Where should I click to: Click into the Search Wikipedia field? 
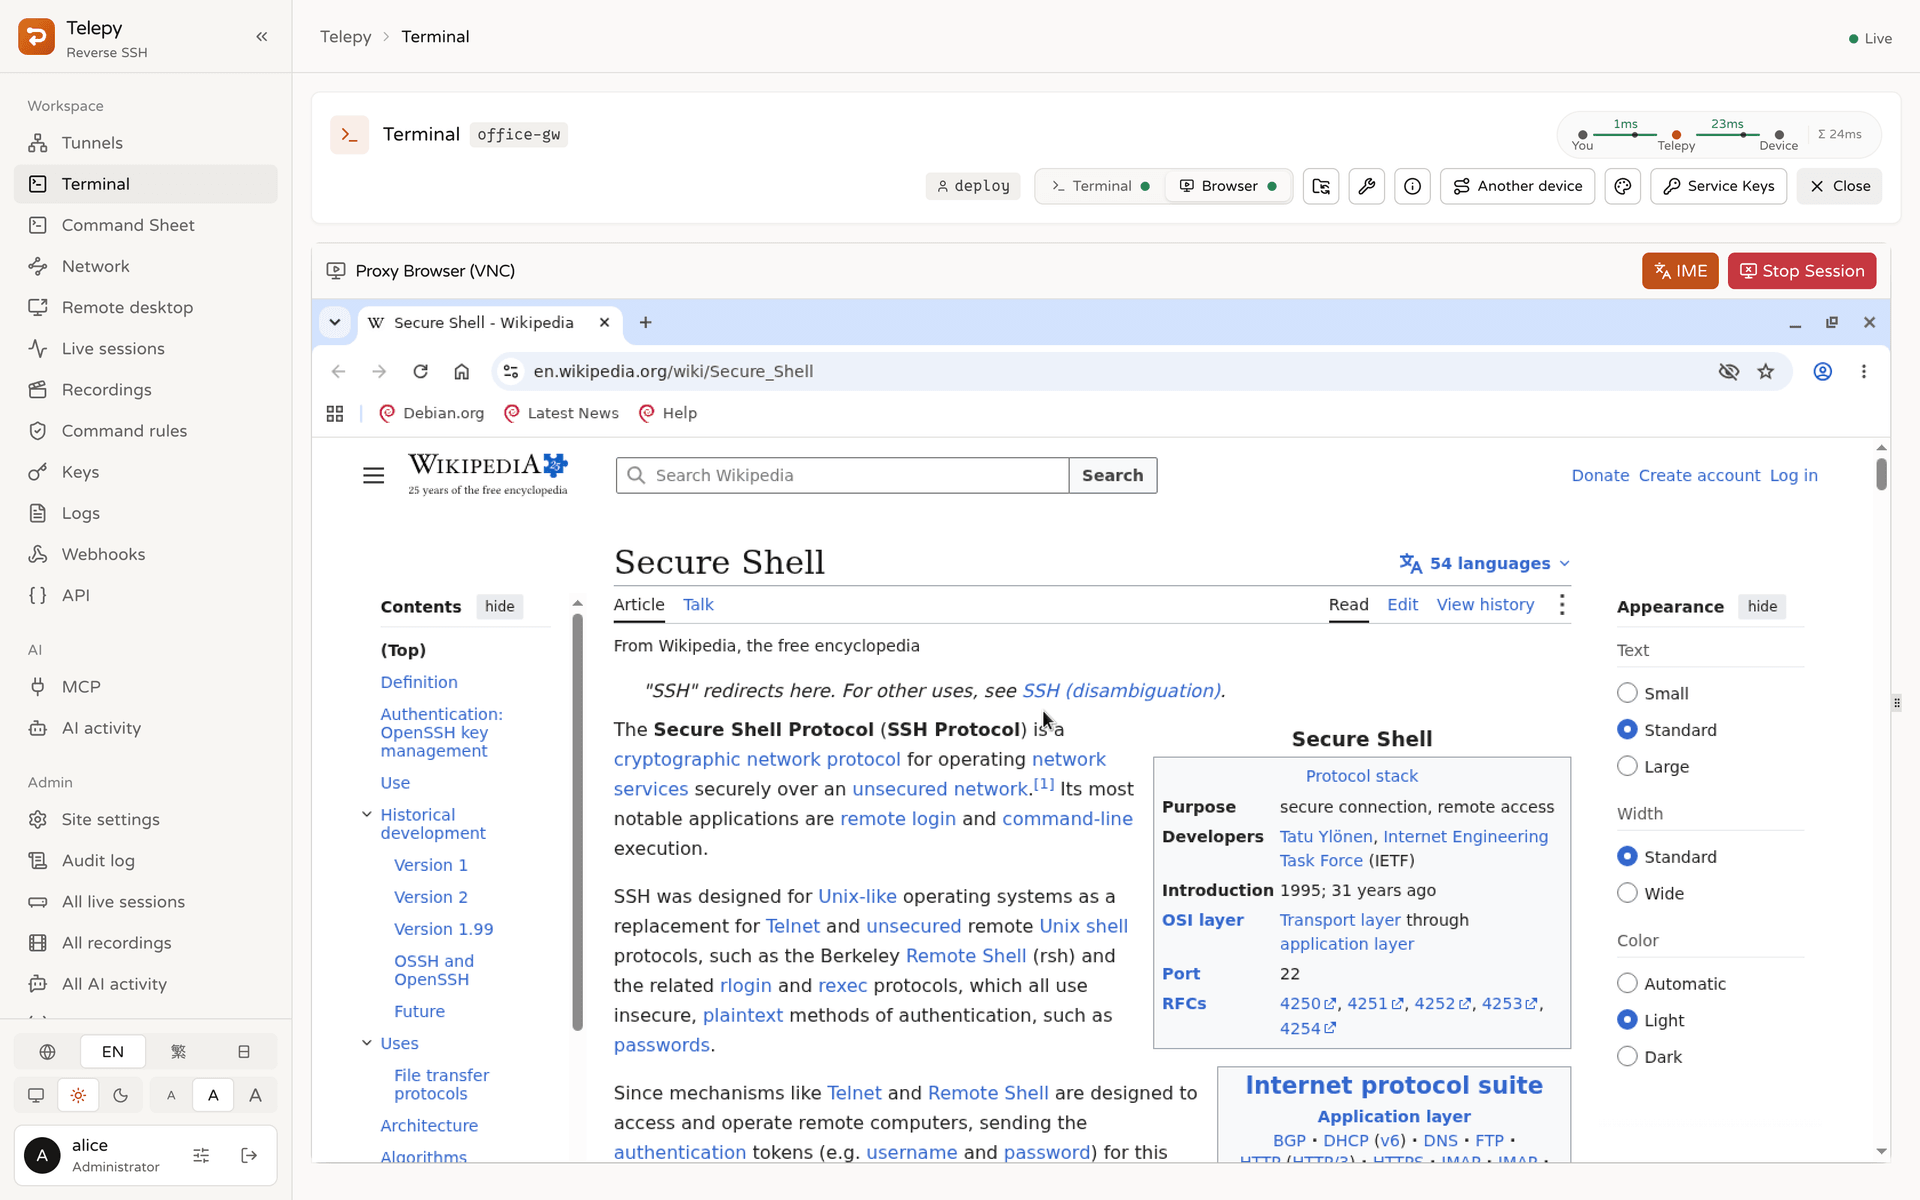tap(842, 475)
